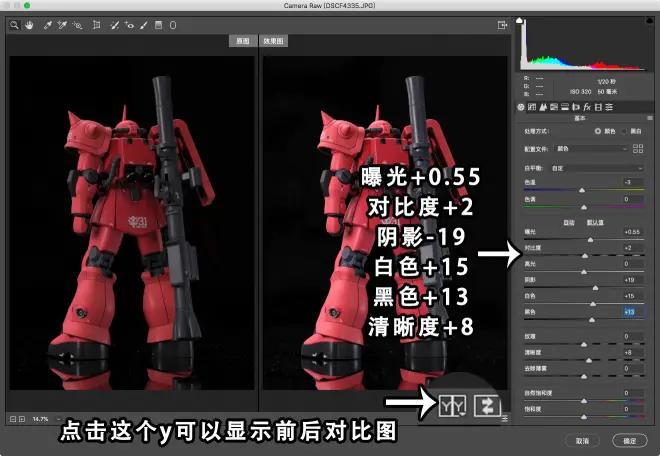Click the zoom in plus button

click(x=22, y=419)
